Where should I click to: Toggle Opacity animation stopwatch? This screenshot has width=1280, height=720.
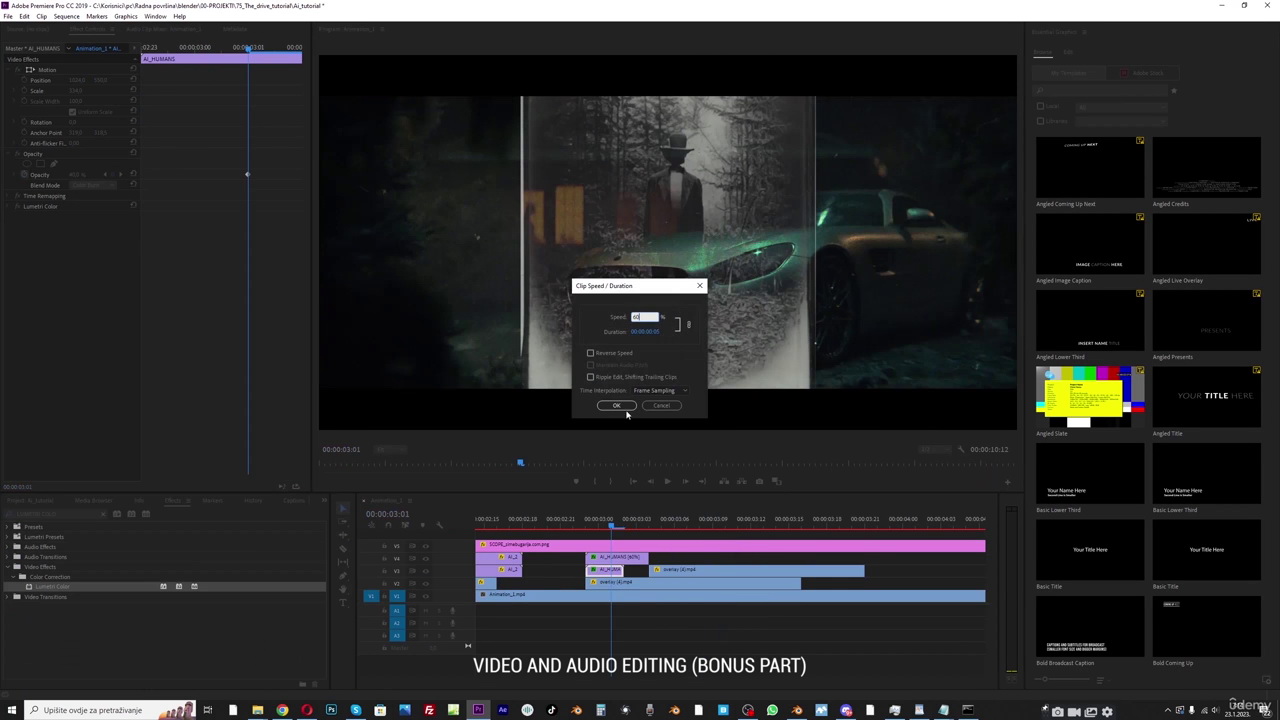(24, 175)
